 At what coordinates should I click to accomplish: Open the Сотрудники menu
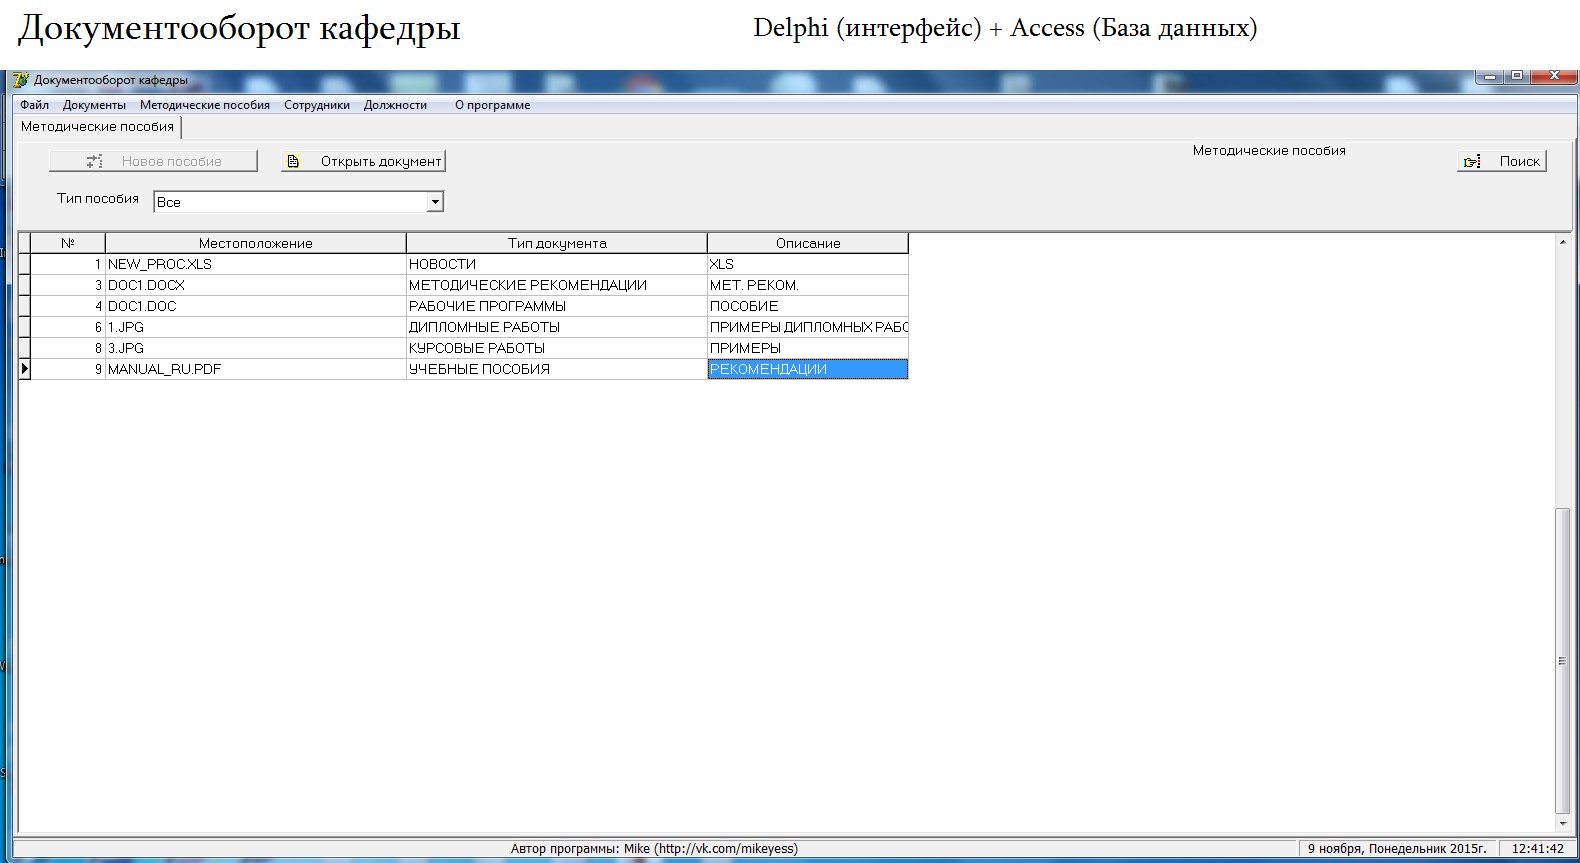[x=317, y=105]
